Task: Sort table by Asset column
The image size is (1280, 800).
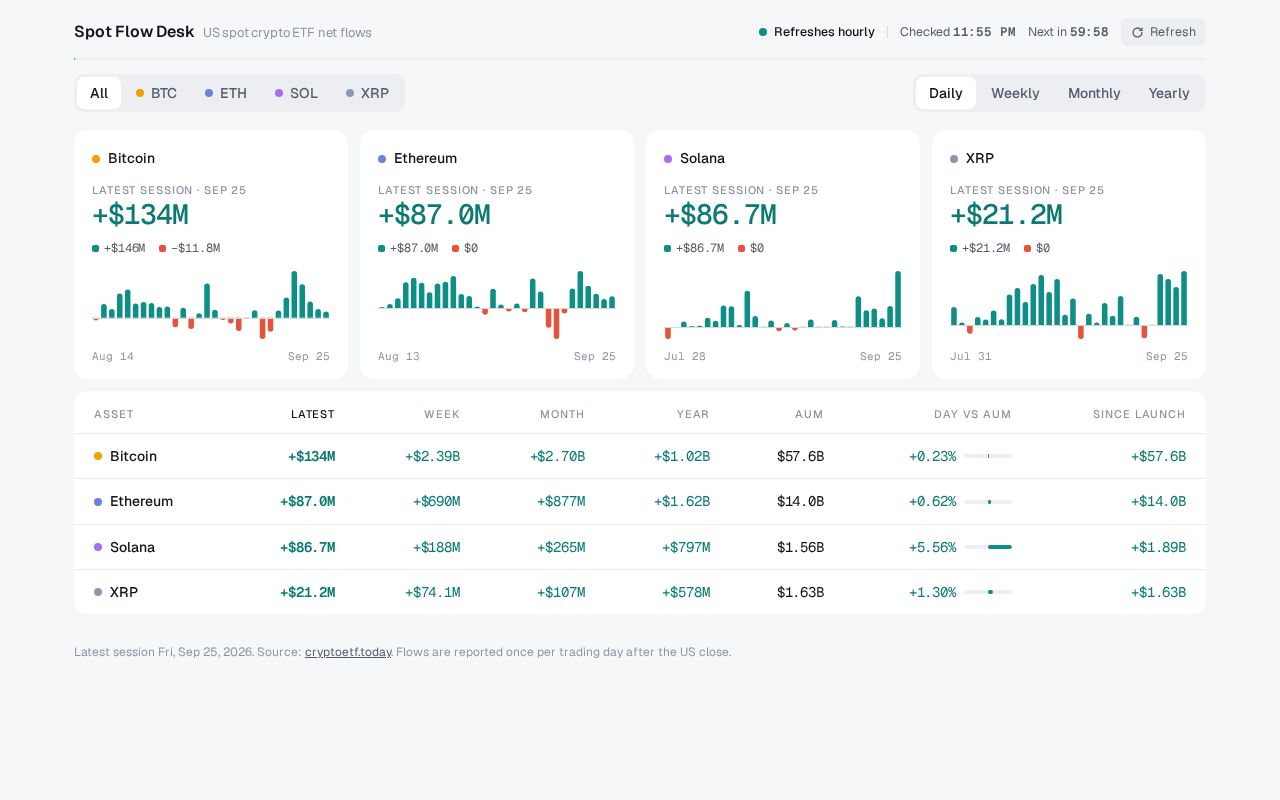Action: (x=114, y=414)
